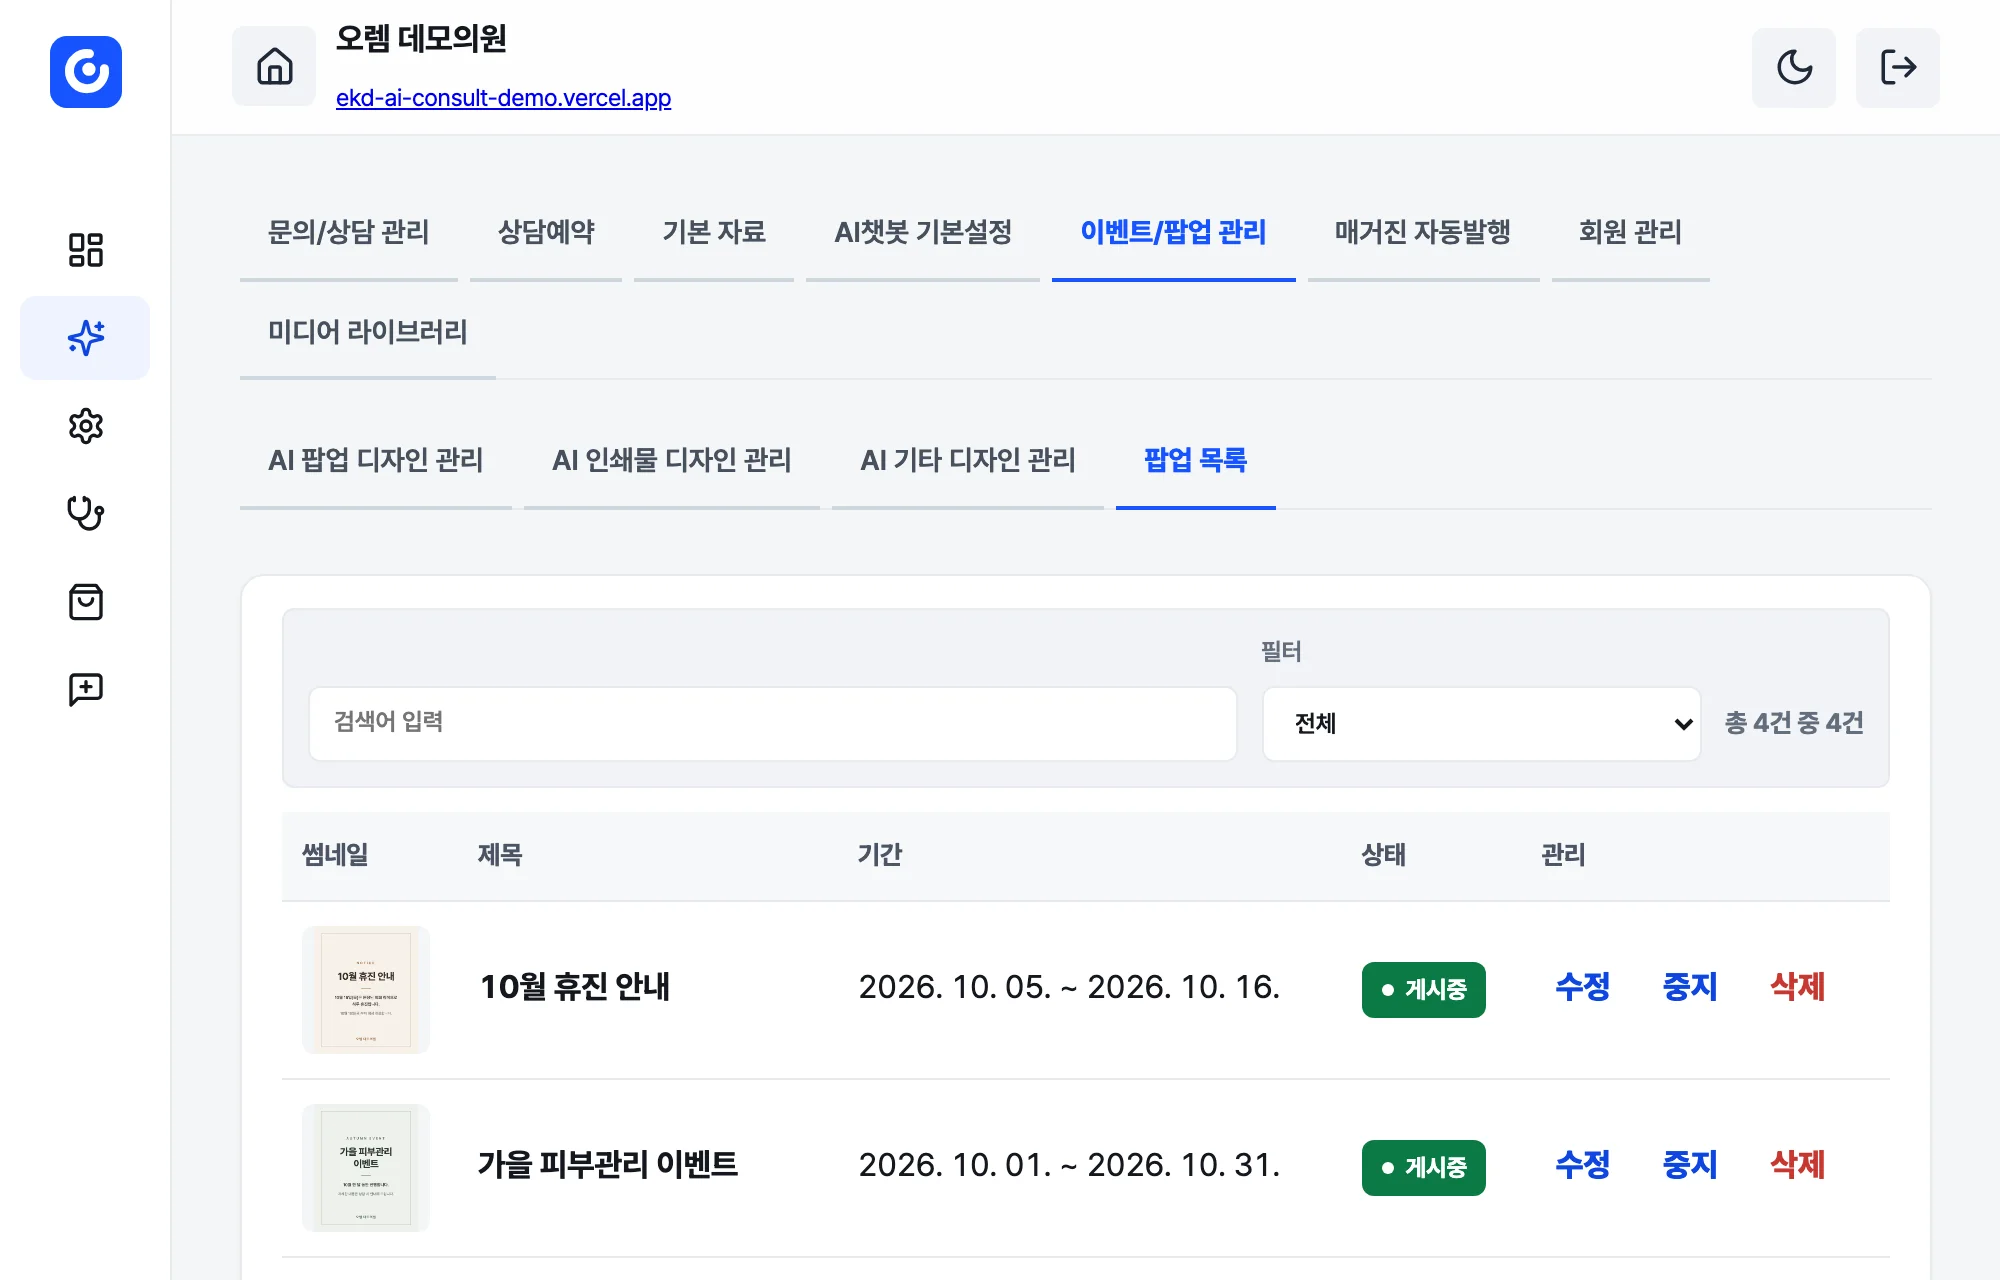Open the chat plus message icon
Image resolution: width=2000 pixels, height=1280 pixels.
tap(86, 689)
